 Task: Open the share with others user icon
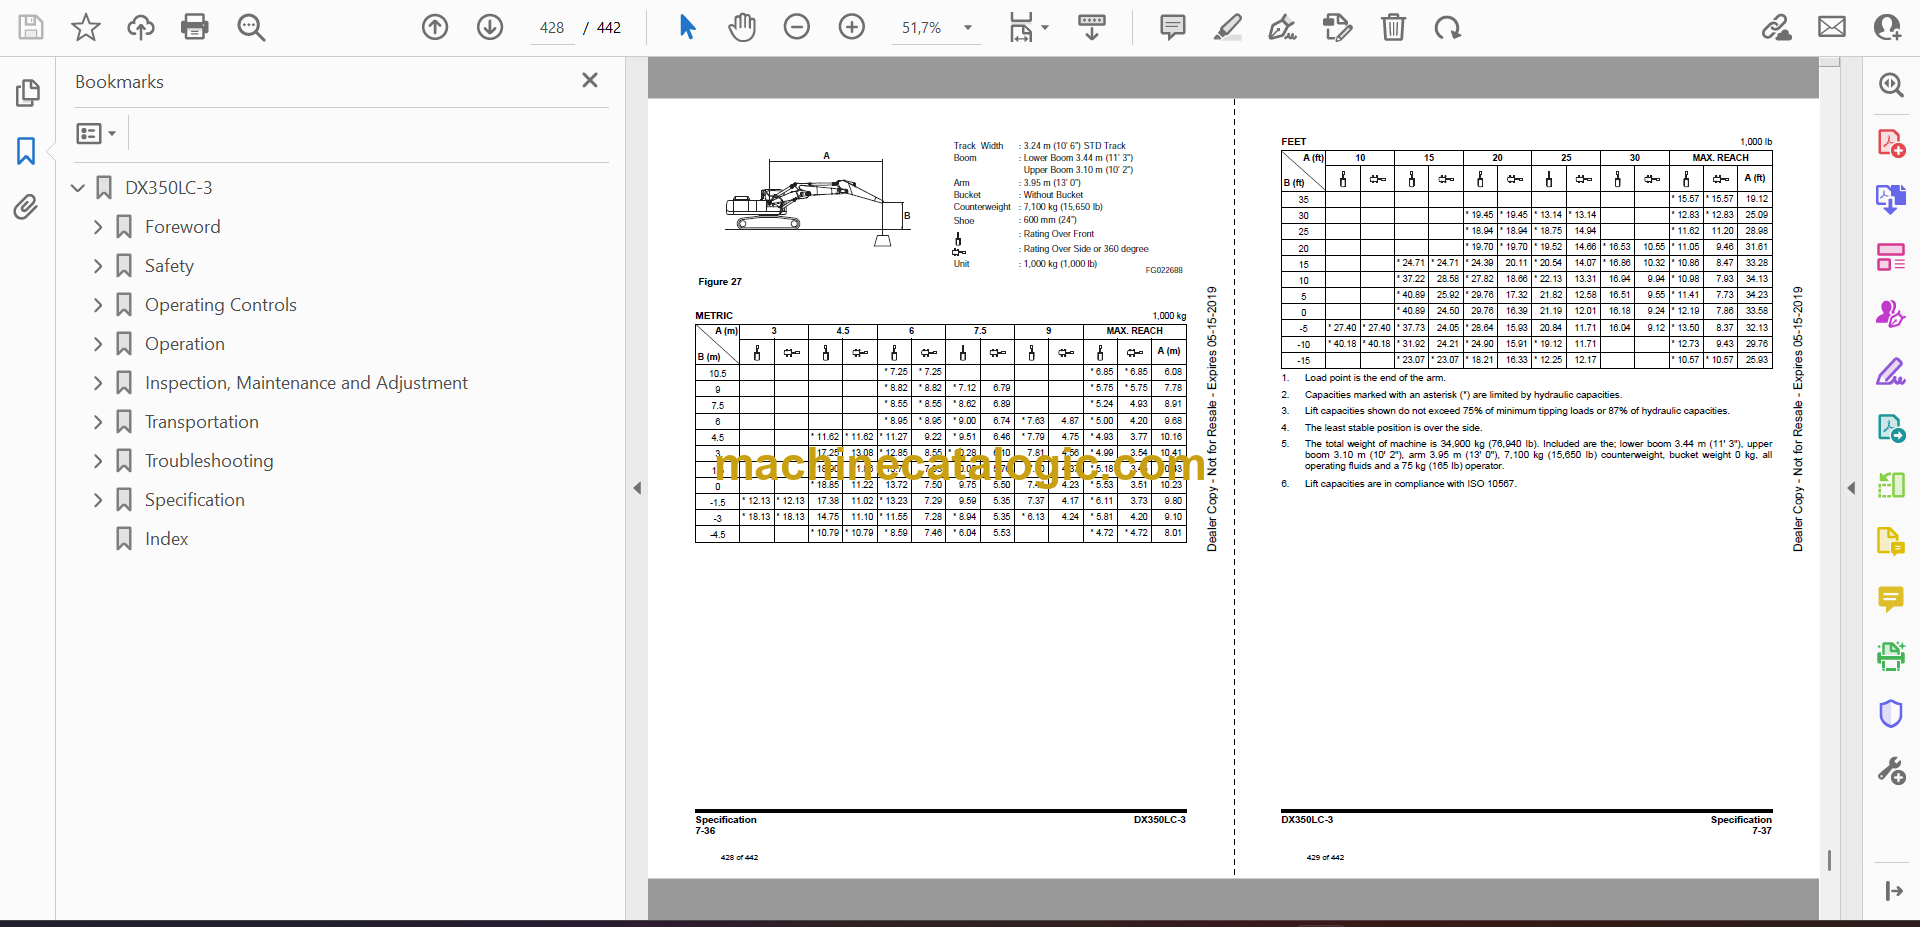[x=1888, y=27]
